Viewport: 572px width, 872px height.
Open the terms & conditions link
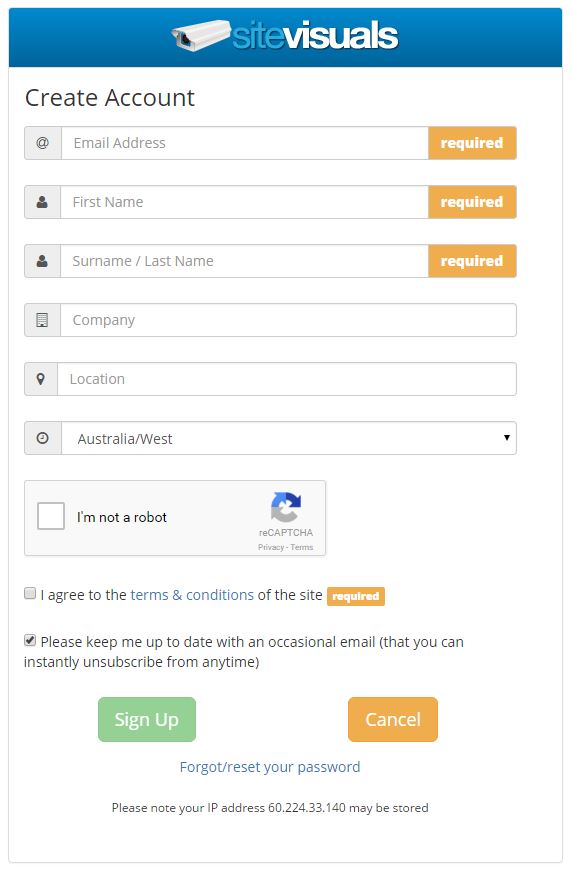click(x=192, y=595)
